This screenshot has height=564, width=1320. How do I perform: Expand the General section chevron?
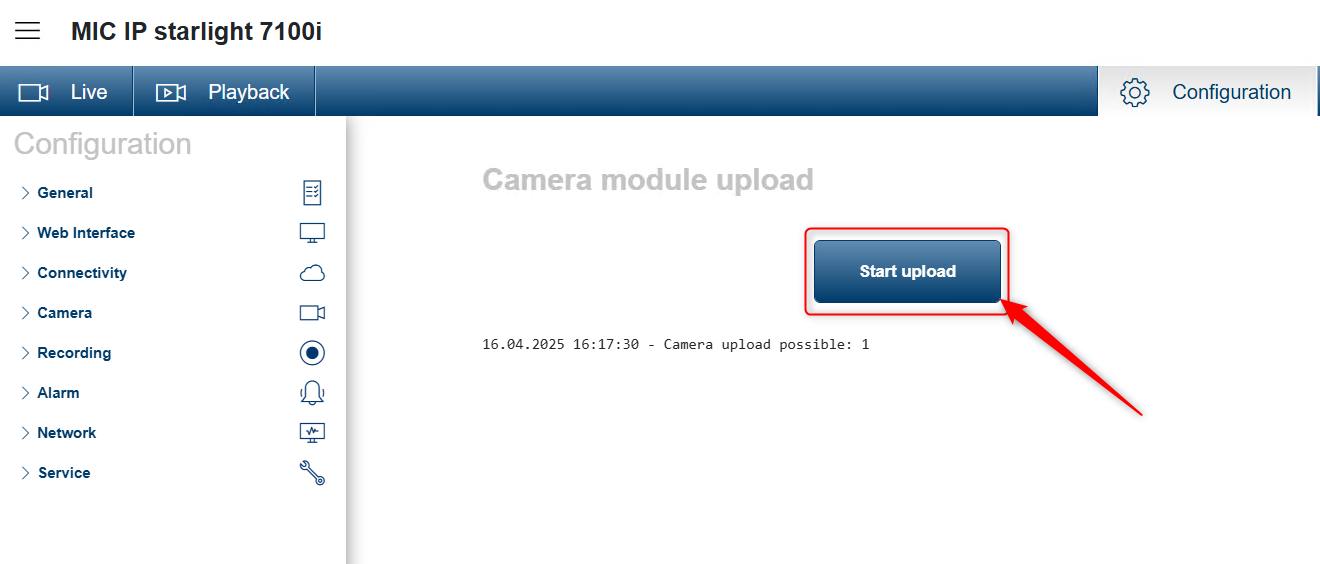click(x=25, y=193)
